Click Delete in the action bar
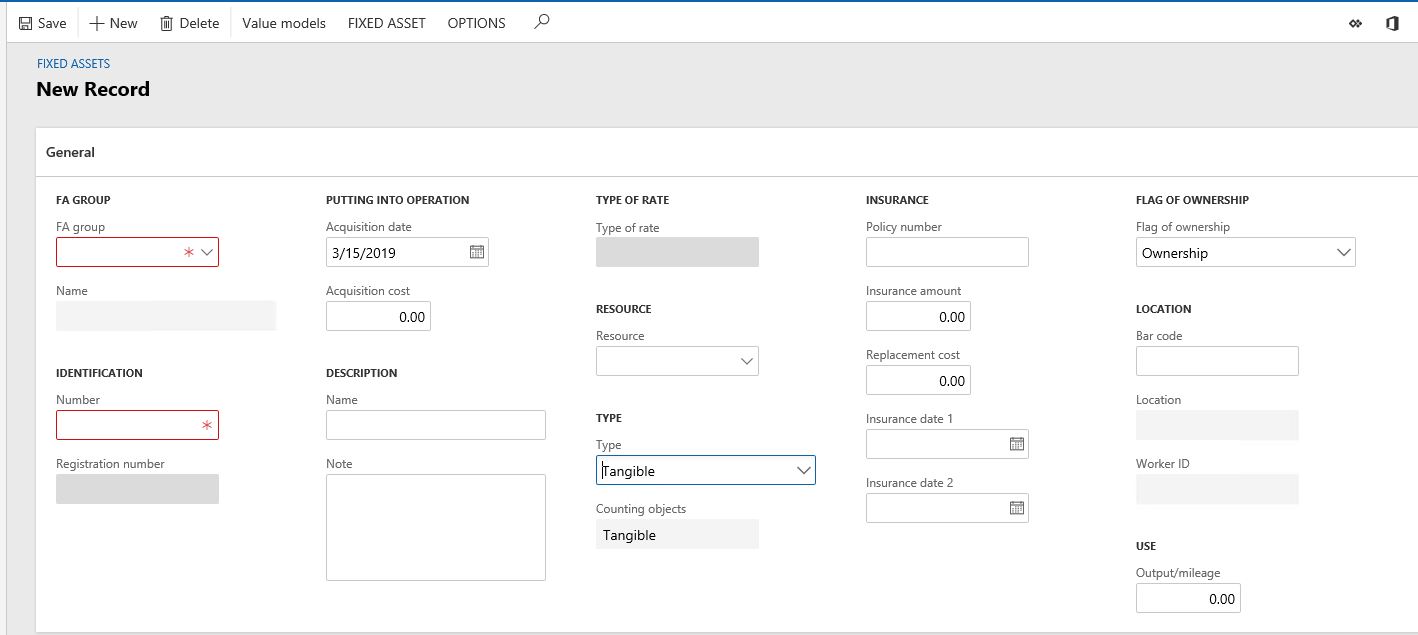Viewport: 1418px width, 635px height. 189,23
